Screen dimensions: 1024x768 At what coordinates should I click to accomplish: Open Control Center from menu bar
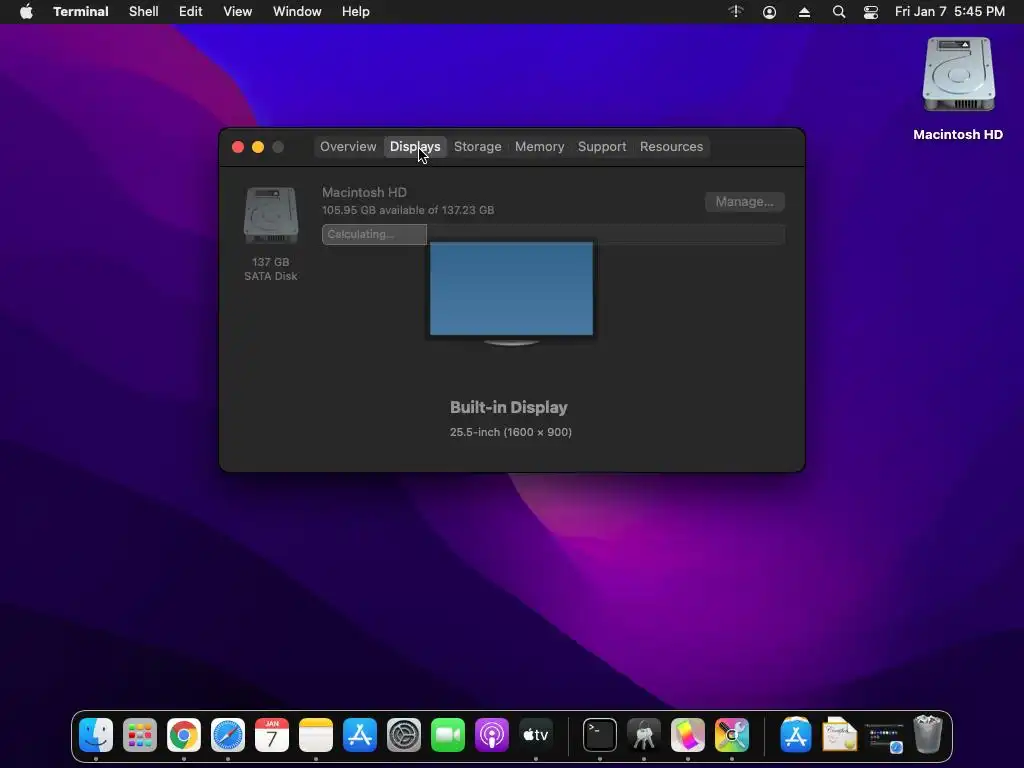tap(871, 12)
